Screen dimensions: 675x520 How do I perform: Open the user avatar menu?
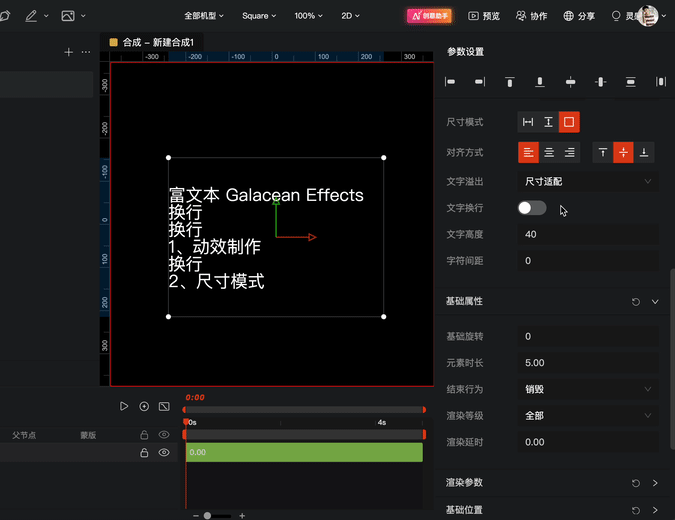[648, 16]
